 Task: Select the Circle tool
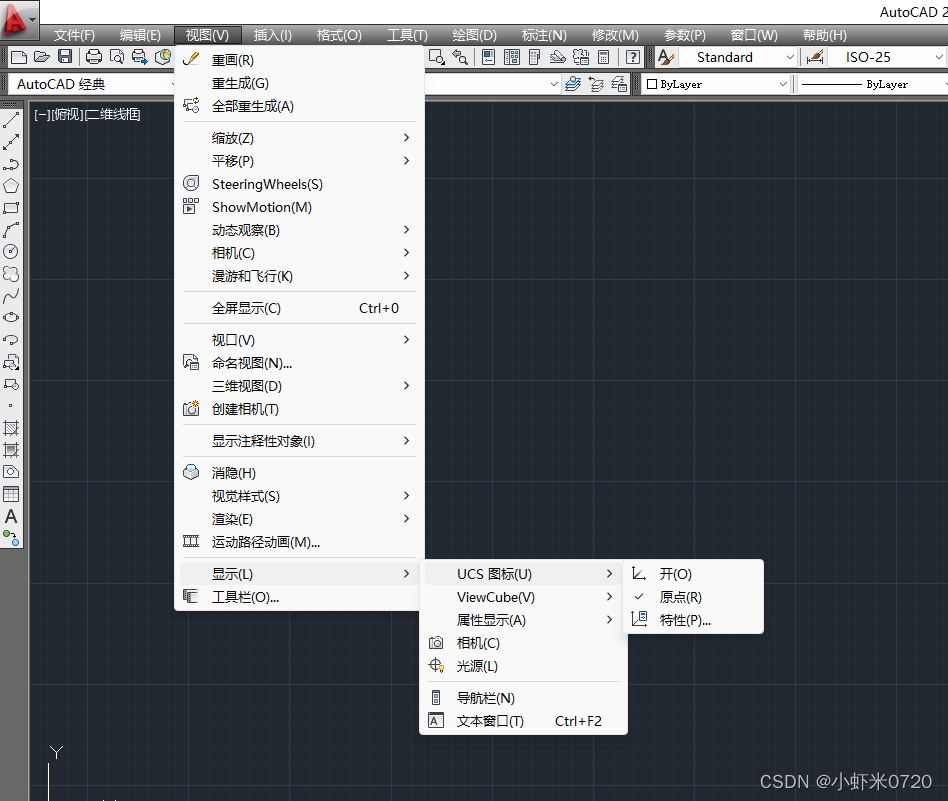tap(11, 251)
